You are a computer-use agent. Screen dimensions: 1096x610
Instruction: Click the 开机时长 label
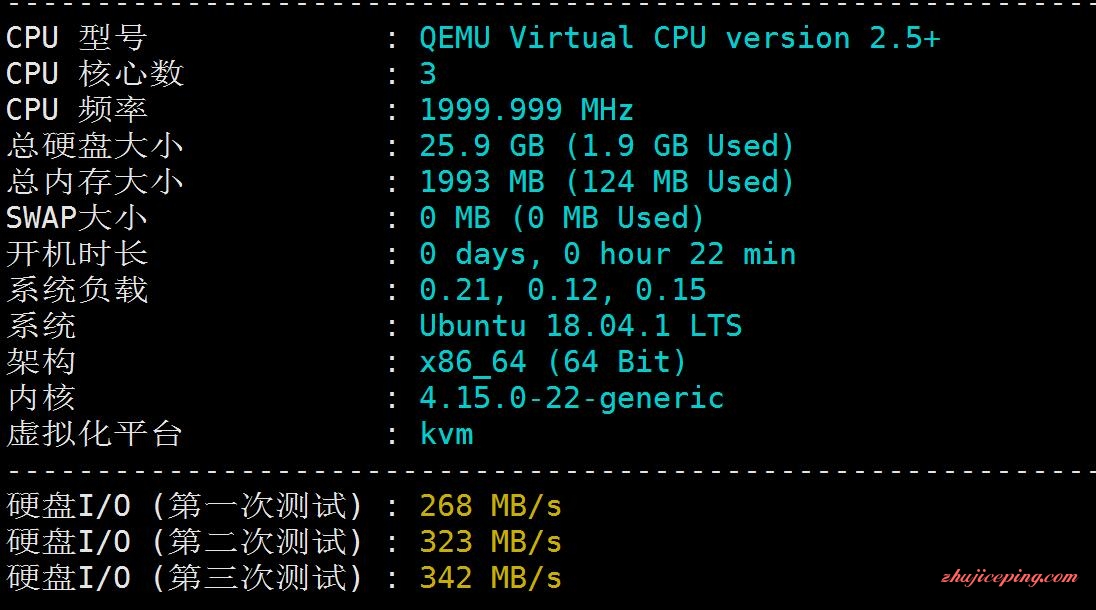76,254
